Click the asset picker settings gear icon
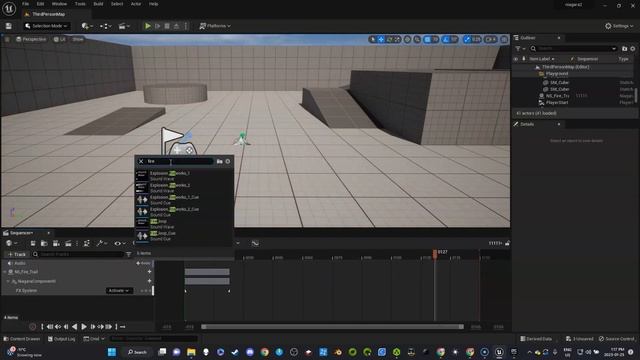The height and width of the screenshot is (360, 640). coord(228,162)
